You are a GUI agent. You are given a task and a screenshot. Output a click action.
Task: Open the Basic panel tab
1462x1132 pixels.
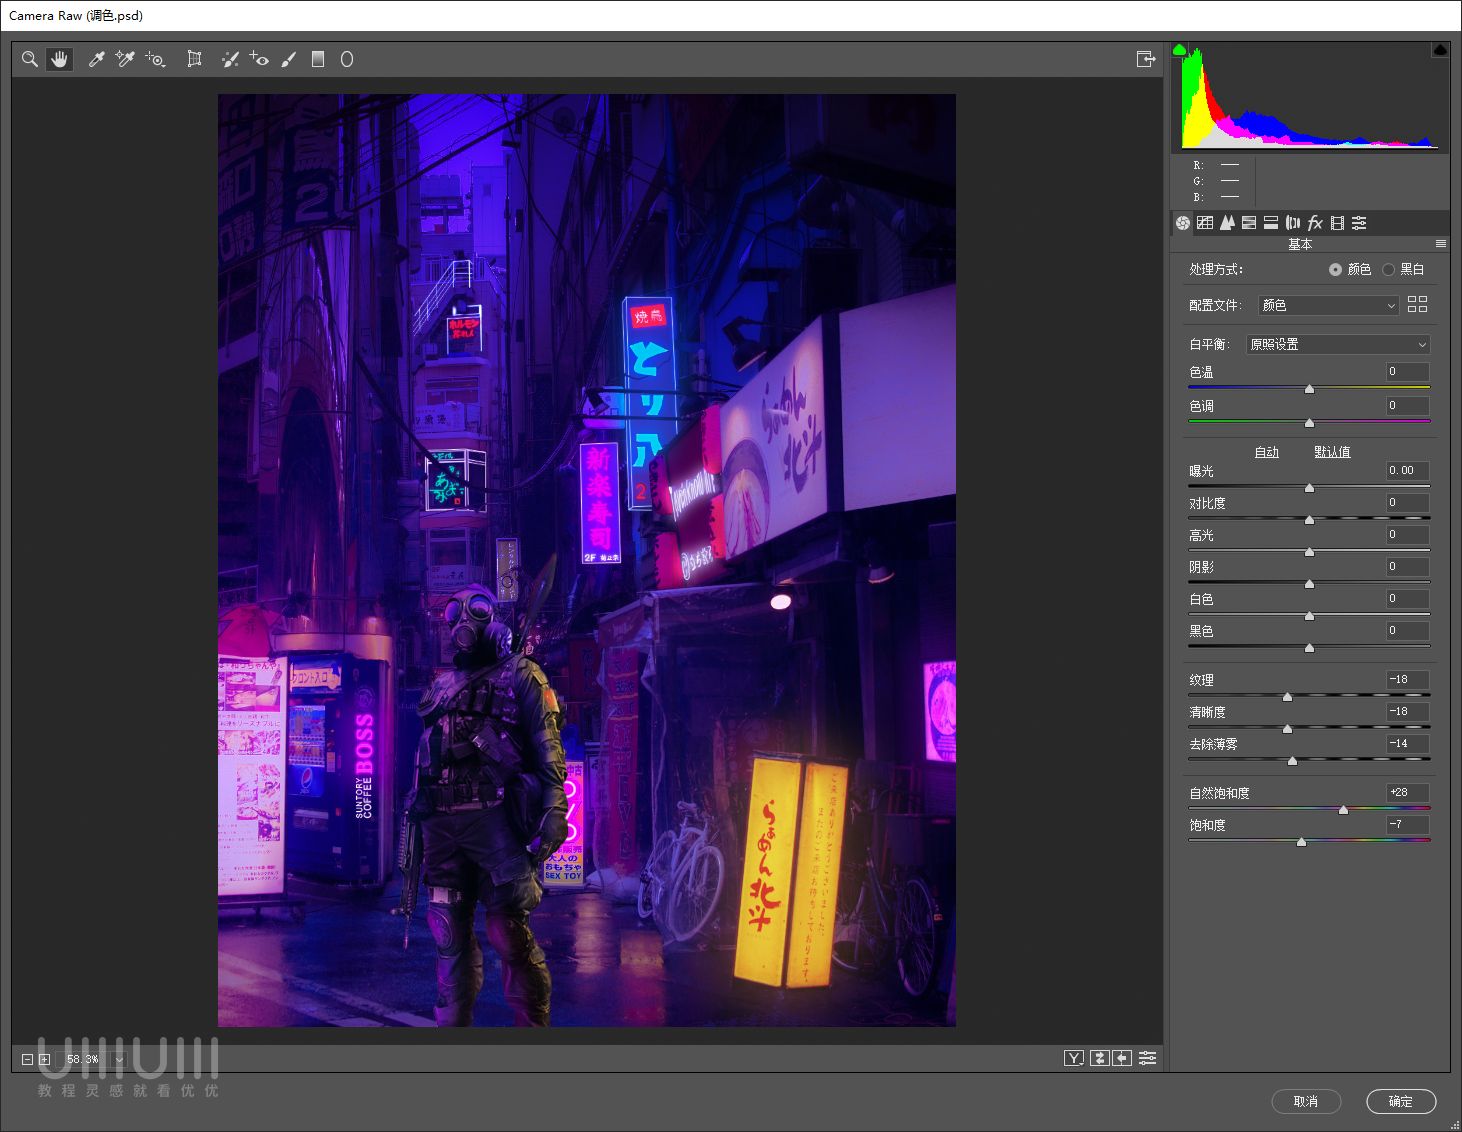(1183, 223)
